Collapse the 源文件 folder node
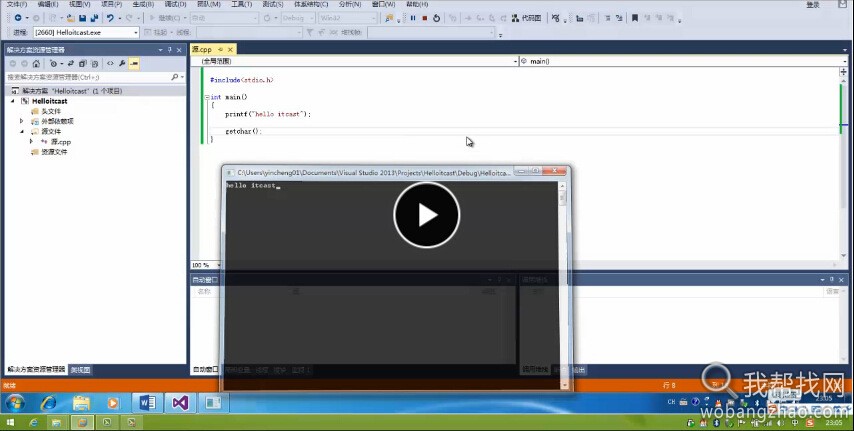The image size is (854, 431). click(x=22, y=131)
